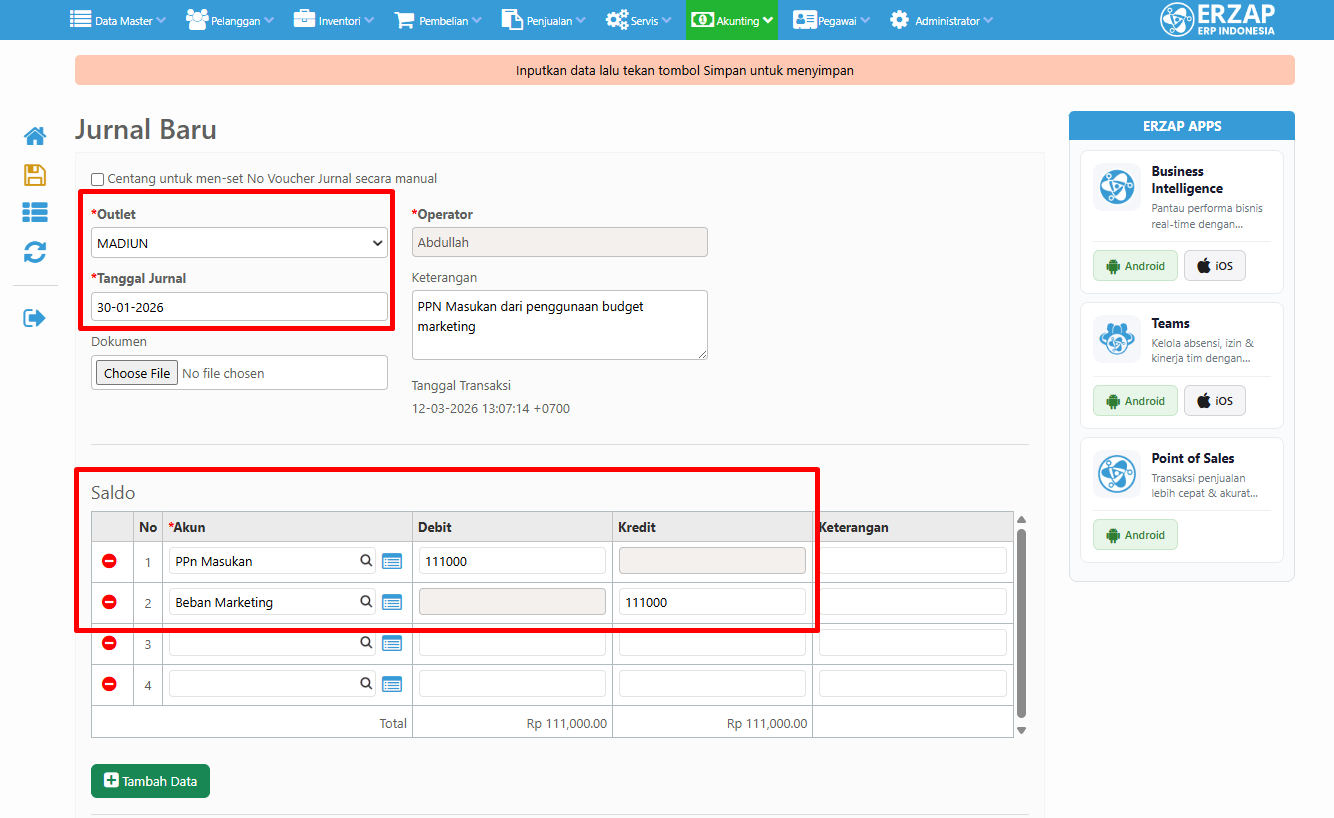This screenshot has height=818, width=1334.
Task: Click the refresh arrows sidebar icon
Action: pos(35,252)
